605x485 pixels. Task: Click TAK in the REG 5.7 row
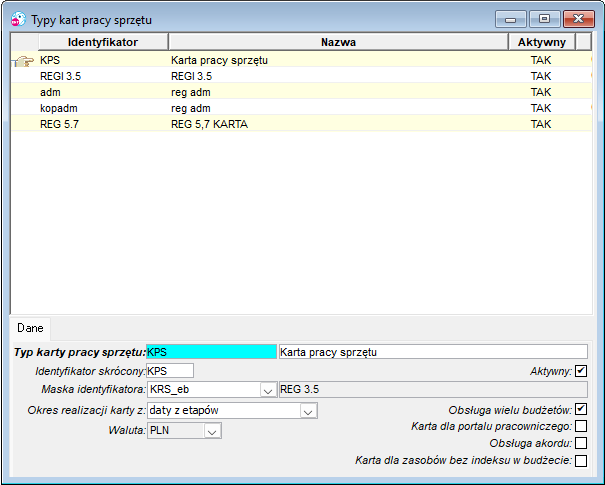pyautogui.click(x=541, y=124)
